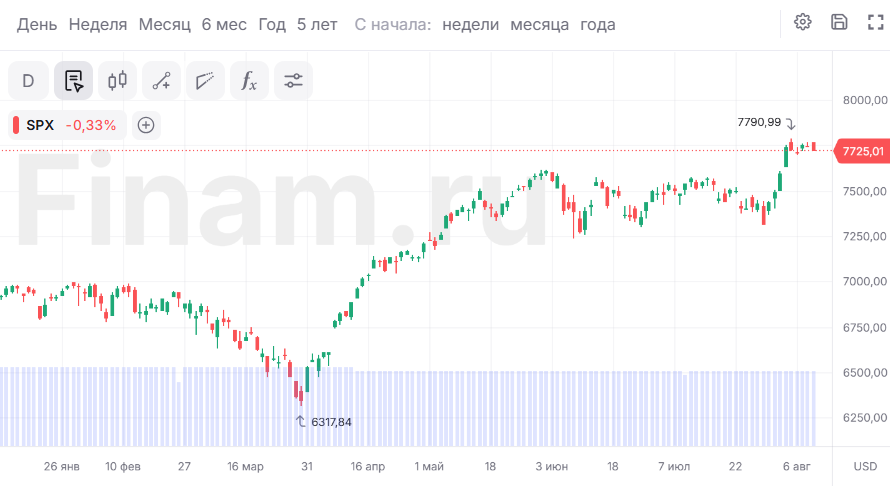890x501 pixels.
Task: Select the 6 мес period
Action: 224,24
